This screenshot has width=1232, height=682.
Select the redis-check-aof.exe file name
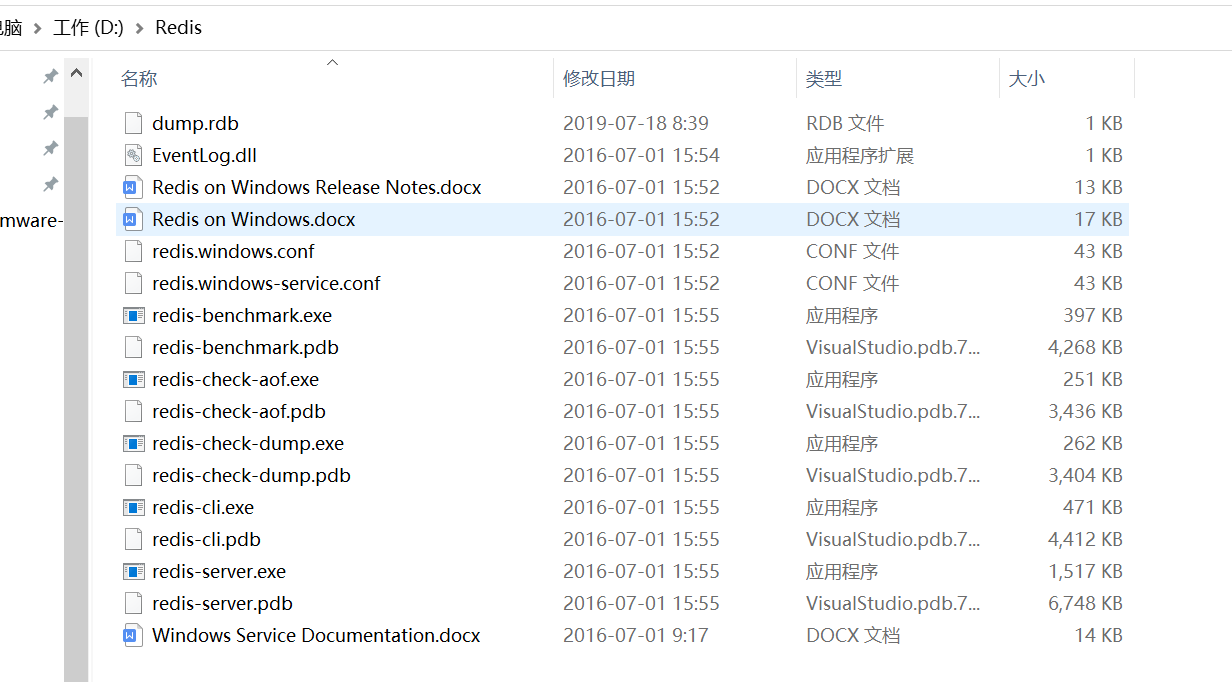tap(235, 379)
